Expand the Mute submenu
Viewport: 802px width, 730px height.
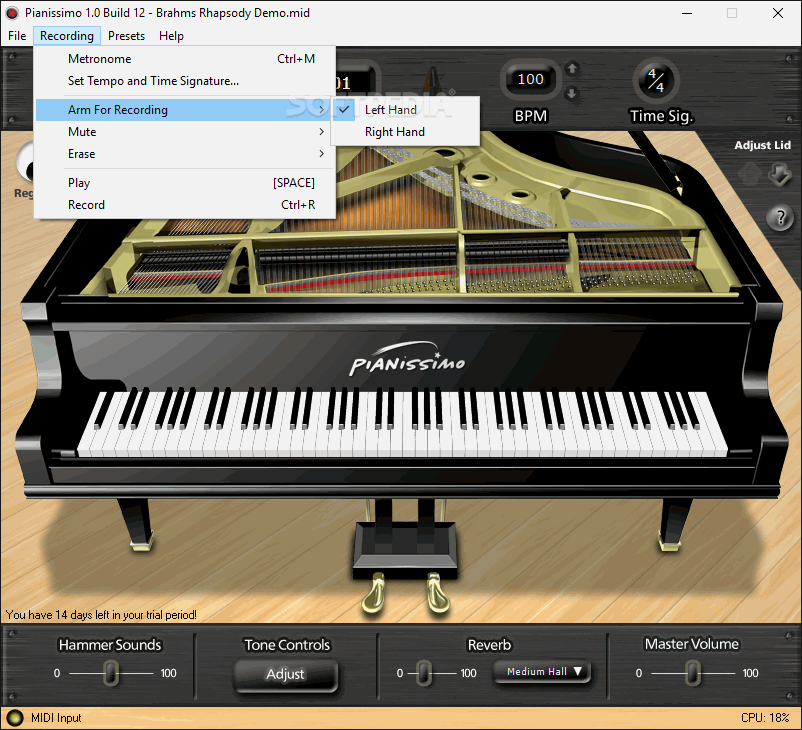(x=185, y=132)
